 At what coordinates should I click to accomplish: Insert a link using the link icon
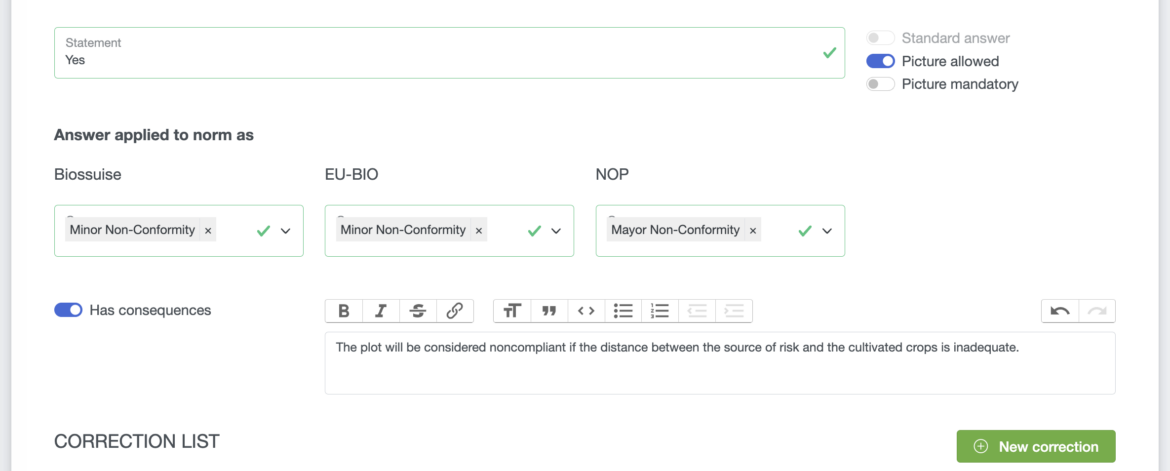(455, 311)
